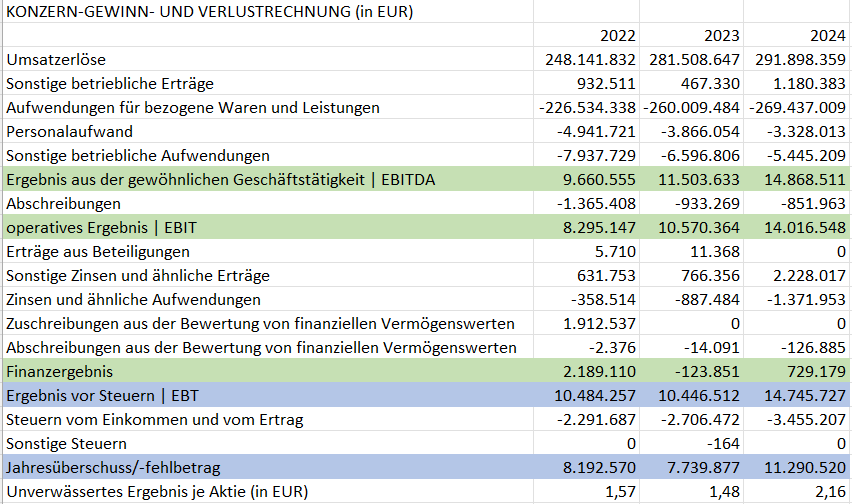This screenshot has height=504, width=852.
Task: Click the Sonstige betriebliche Erträge label cell
Action: tap(110, 84)
